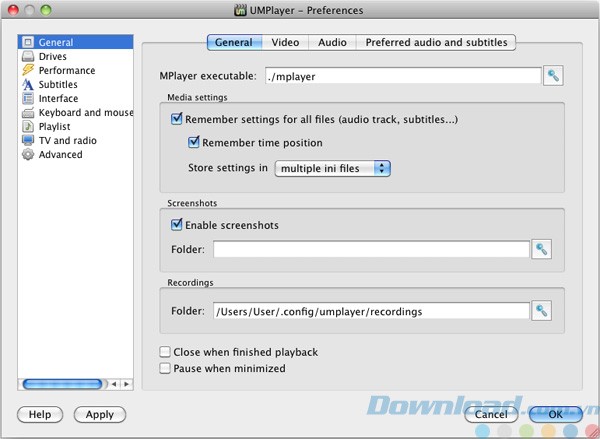
Task: Browse for the screenshots folder
Action: [x=542, y=250]
